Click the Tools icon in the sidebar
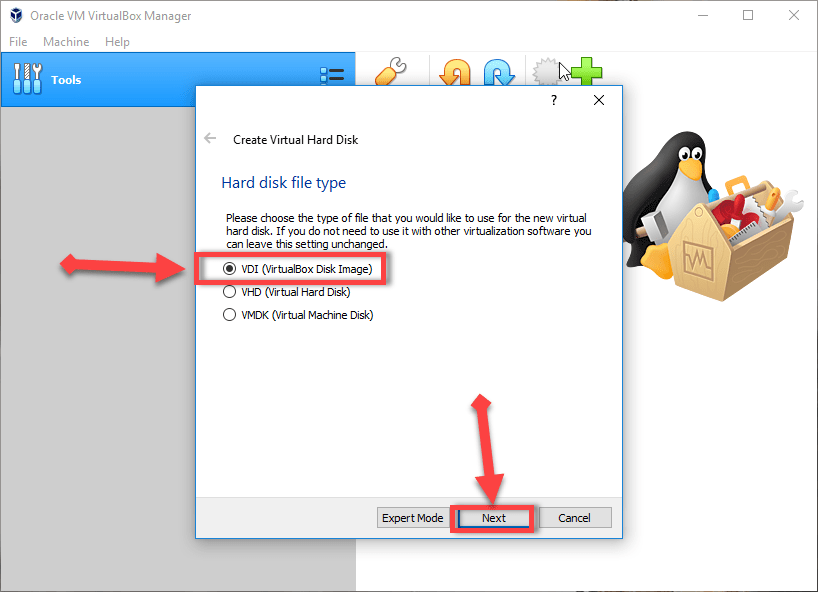This screenshot has height=592, width=818. 27,79
